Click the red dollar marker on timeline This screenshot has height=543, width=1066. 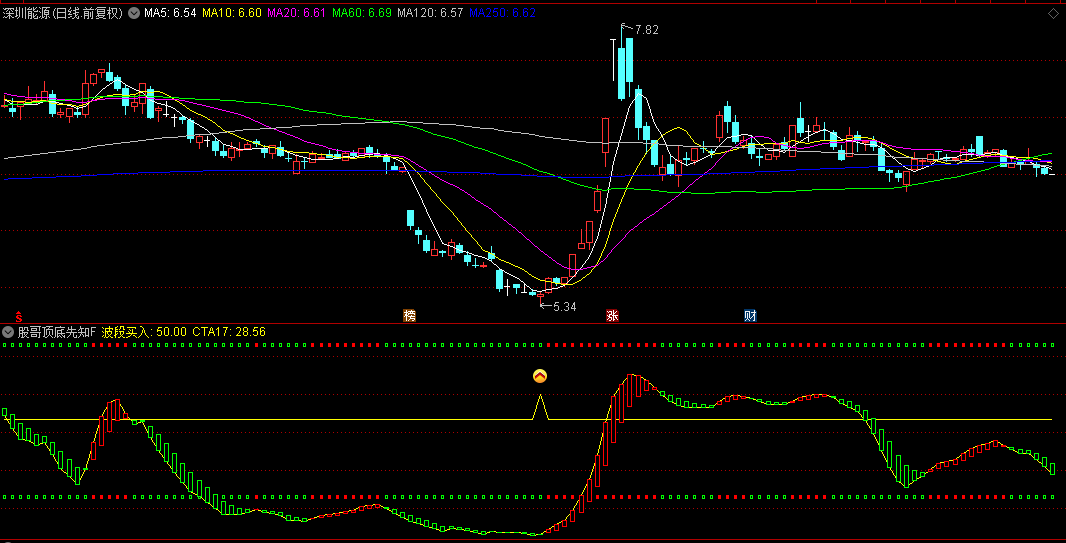tap(17, 315)
